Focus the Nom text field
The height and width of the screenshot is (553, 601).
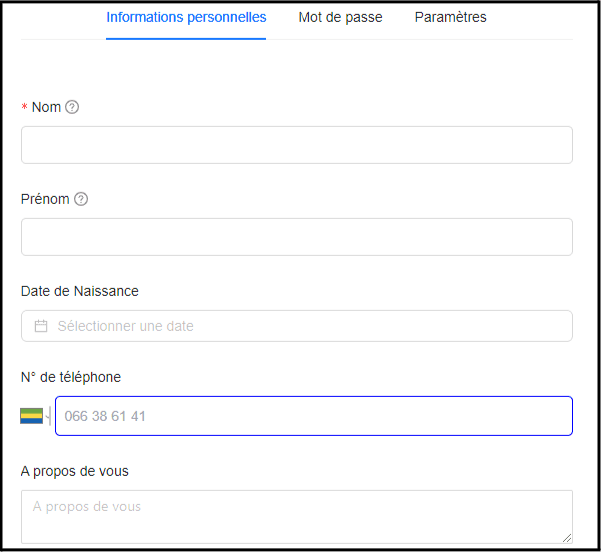click(297, 145)
